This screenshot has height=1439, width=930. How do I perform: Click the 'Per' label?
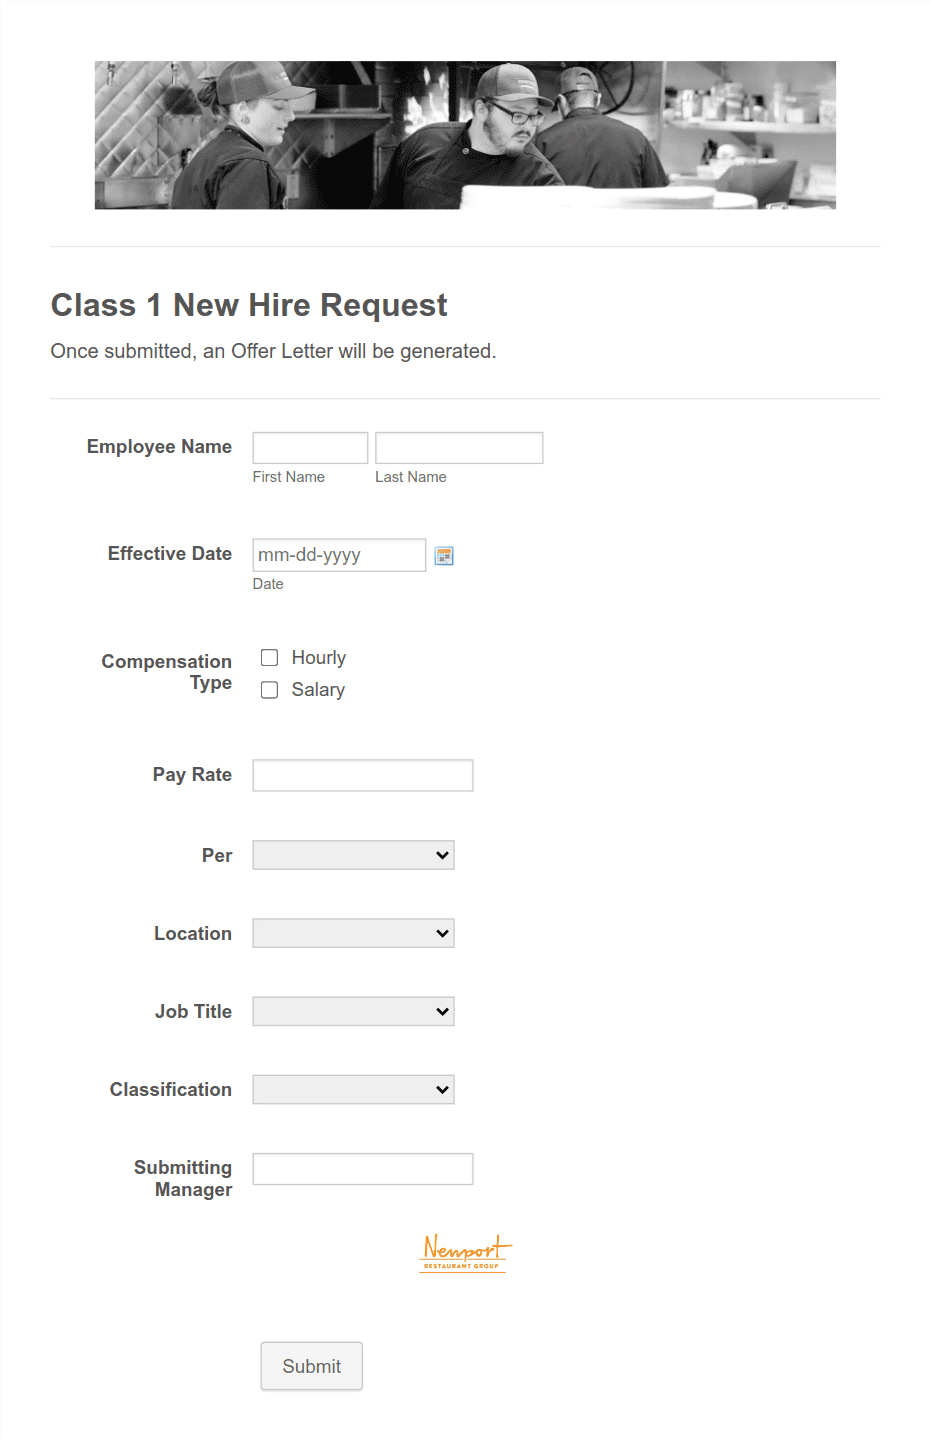217,856
